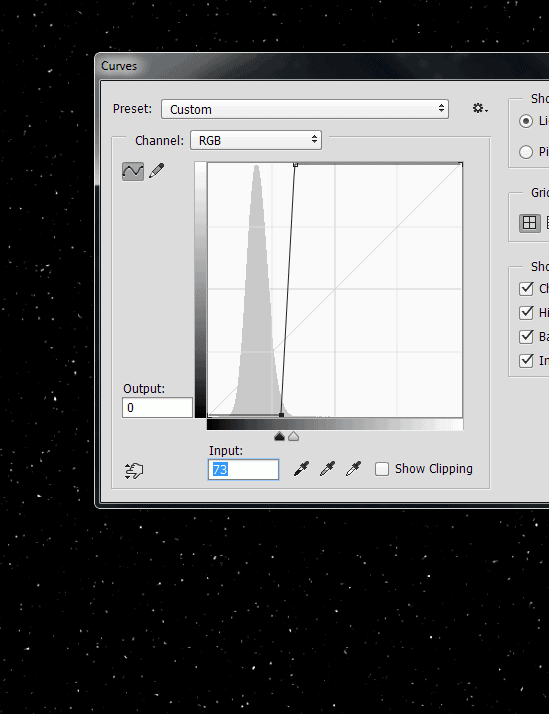
Task: Uncheck the Histogram show checkbox
Action: coord(526,312)
